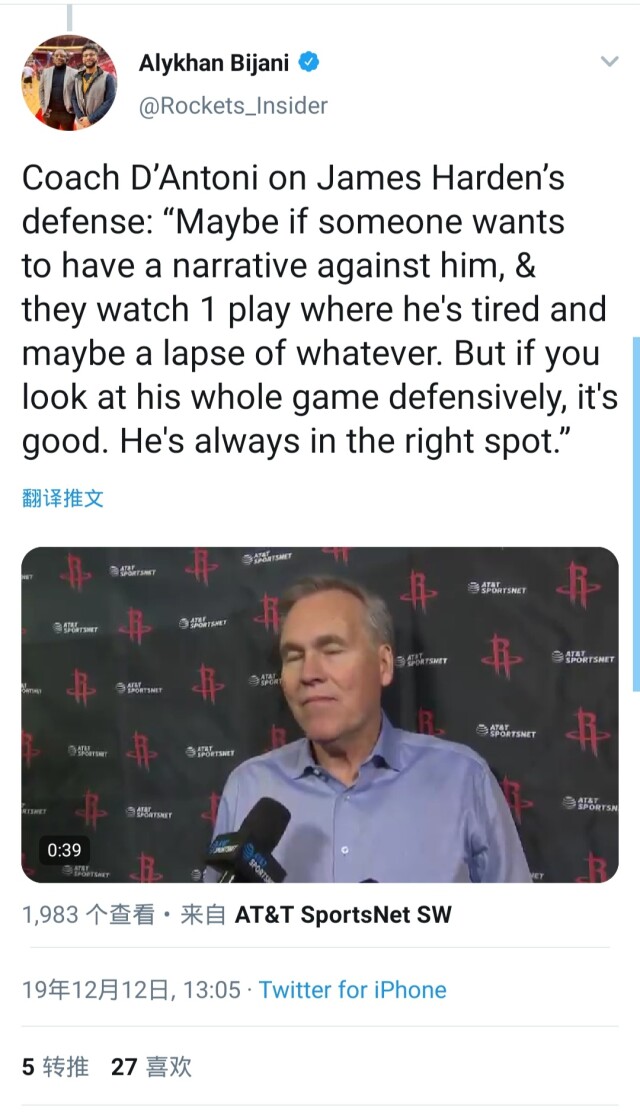This screenshot has width=640, height=1112.
Task: Click the thread connector line above avatar
Action: [x=70, y=17]
